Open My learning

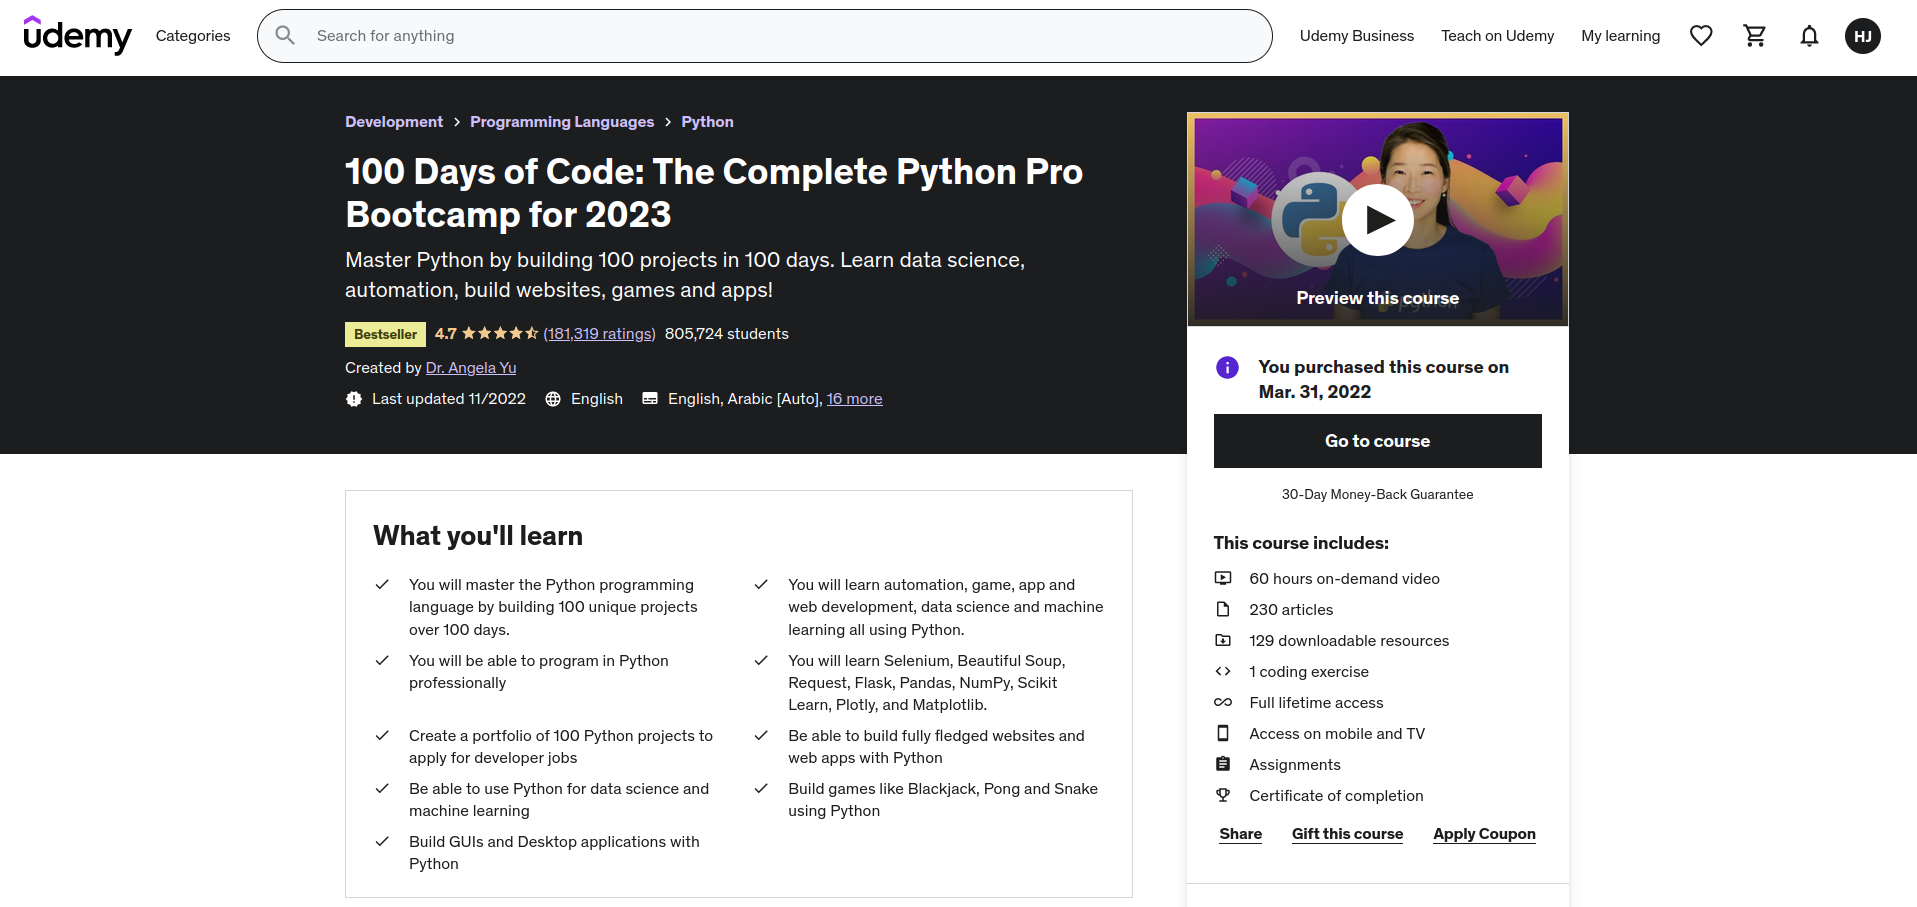pos(1621,36)
